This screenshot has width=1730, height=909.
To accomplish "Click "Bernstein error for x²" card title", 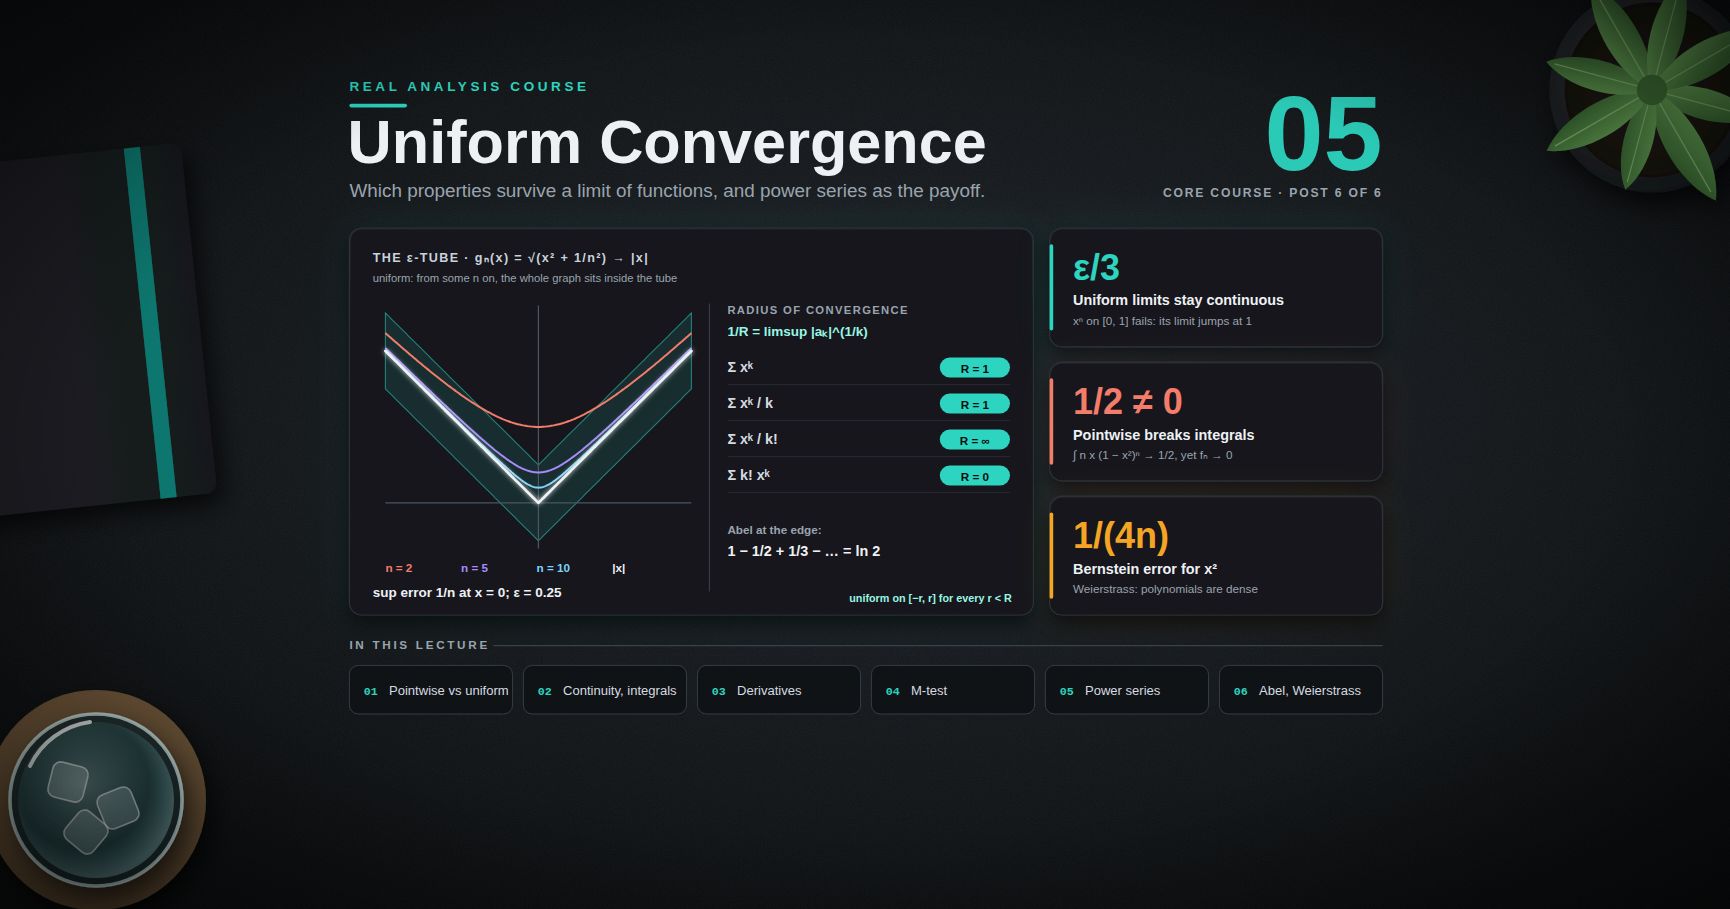I will click(x=1145, y=569).
